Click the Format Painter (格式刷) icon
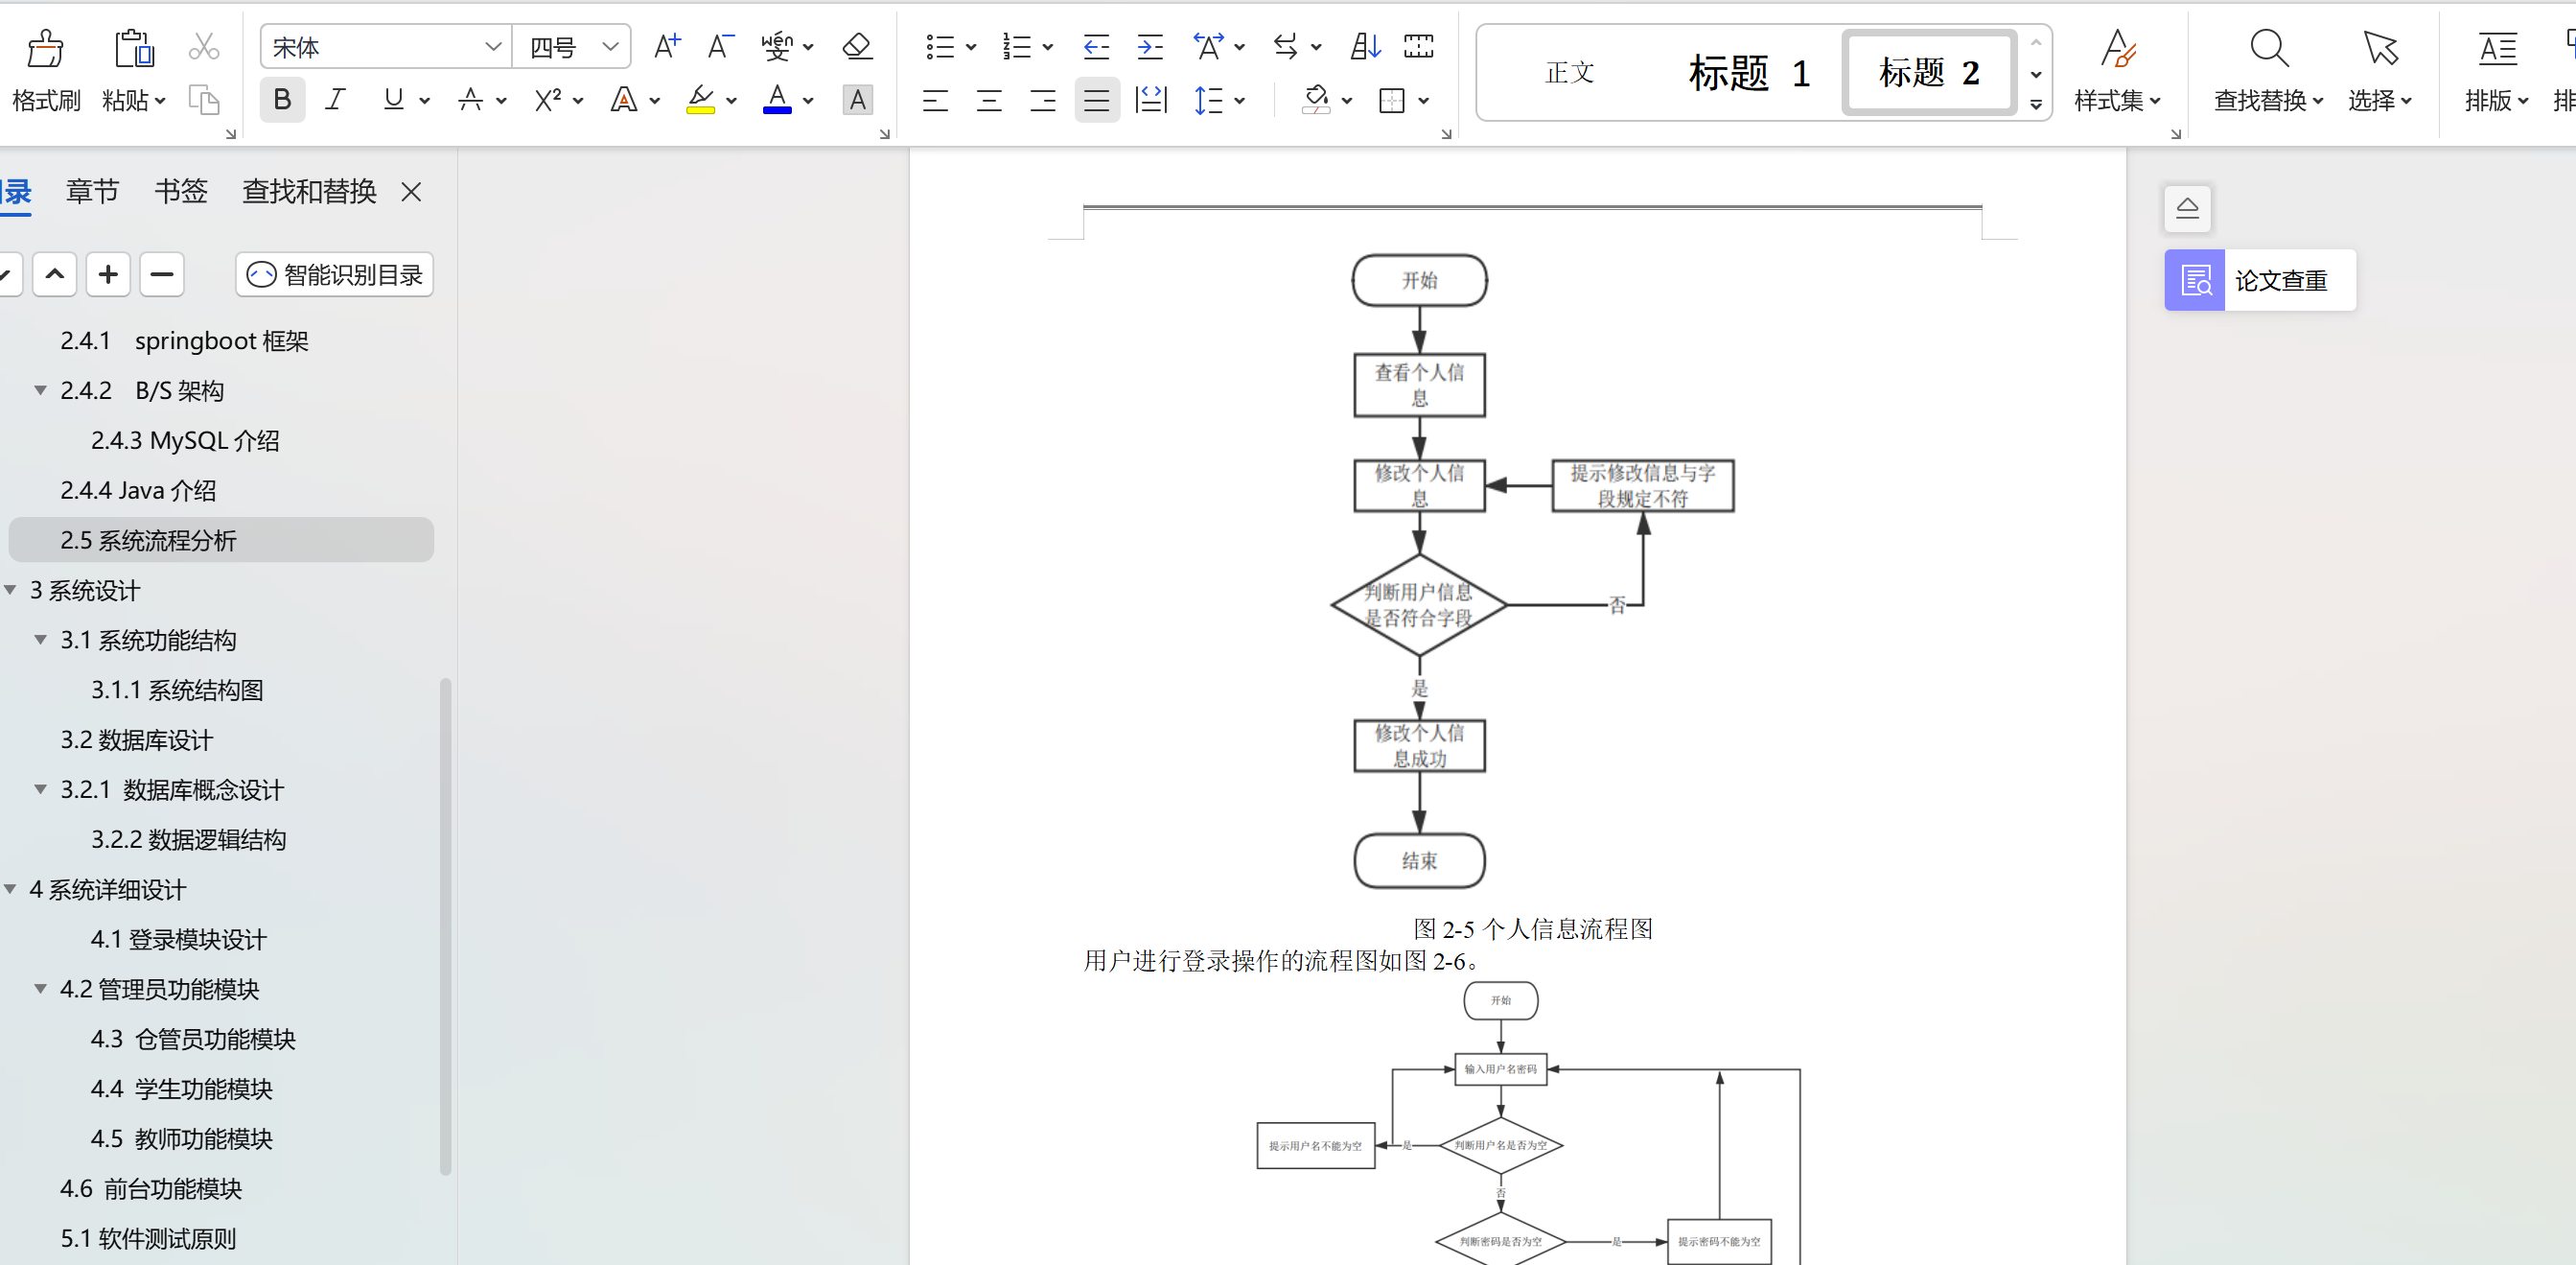Image resolution: width=2576 pixels, height=1265 pixels. click(45, 49)
